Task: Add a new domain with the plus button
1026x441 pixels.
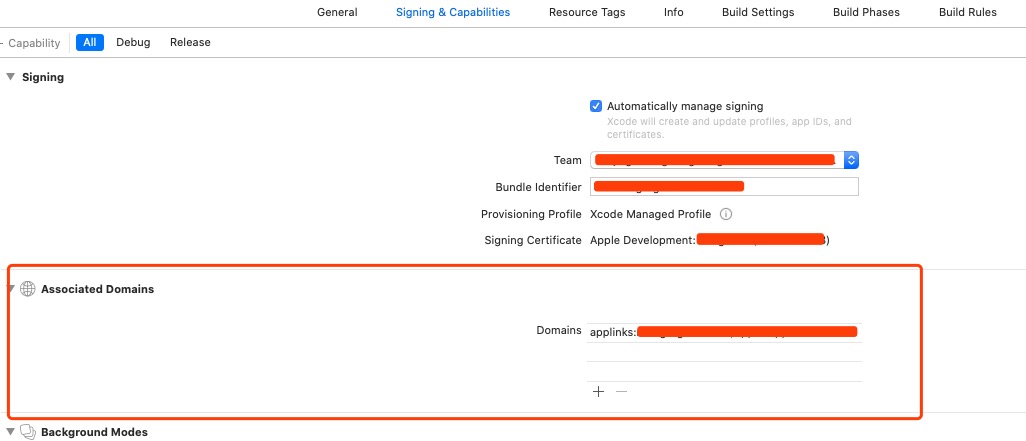Action: pos(598,392)
